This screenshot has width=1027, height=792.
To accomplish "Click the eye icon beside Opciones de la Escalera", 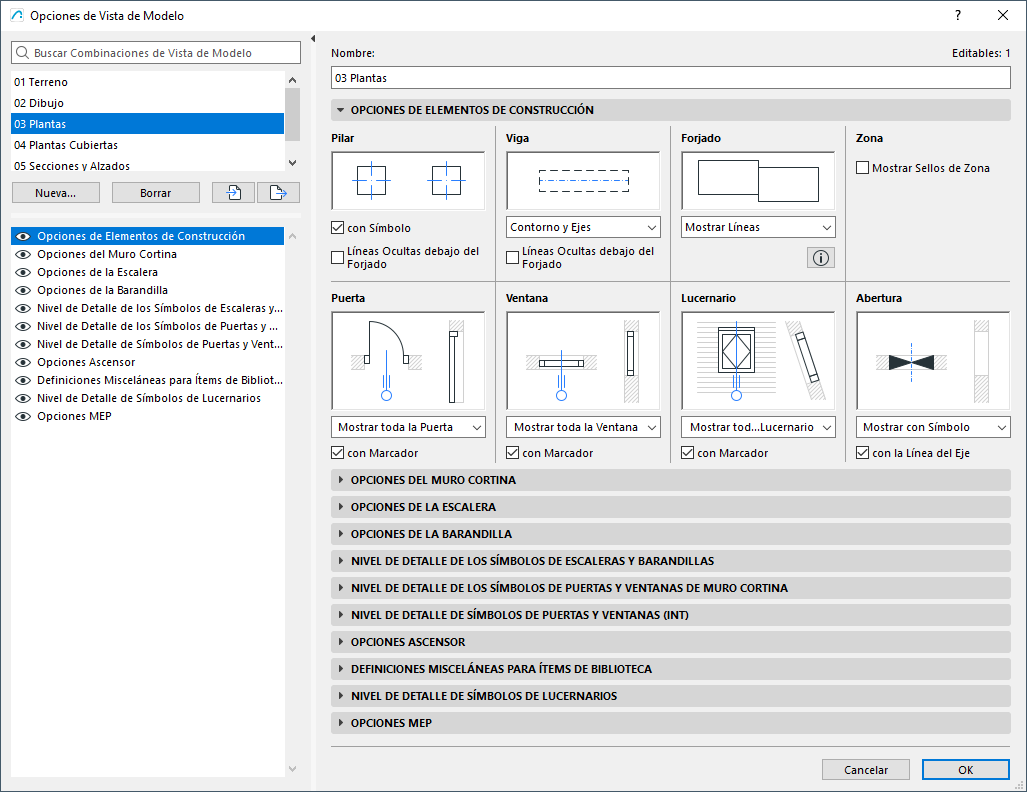I will (22, 272).
